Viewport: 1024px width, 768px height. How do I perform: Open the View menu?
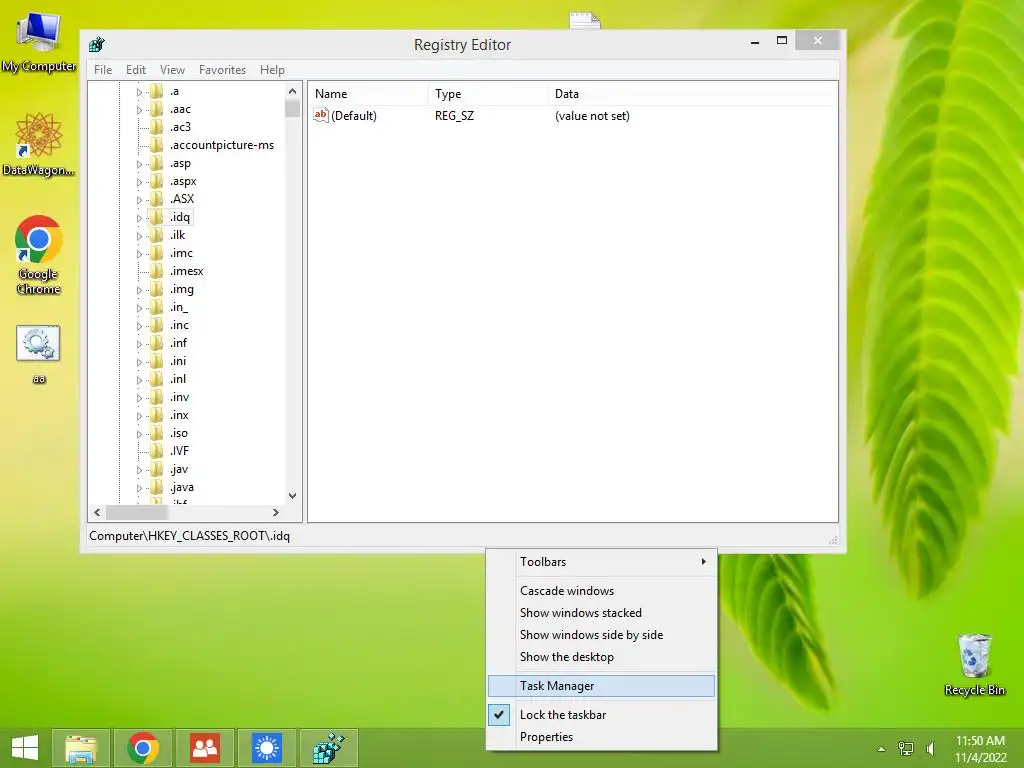(x=172, y=69)
